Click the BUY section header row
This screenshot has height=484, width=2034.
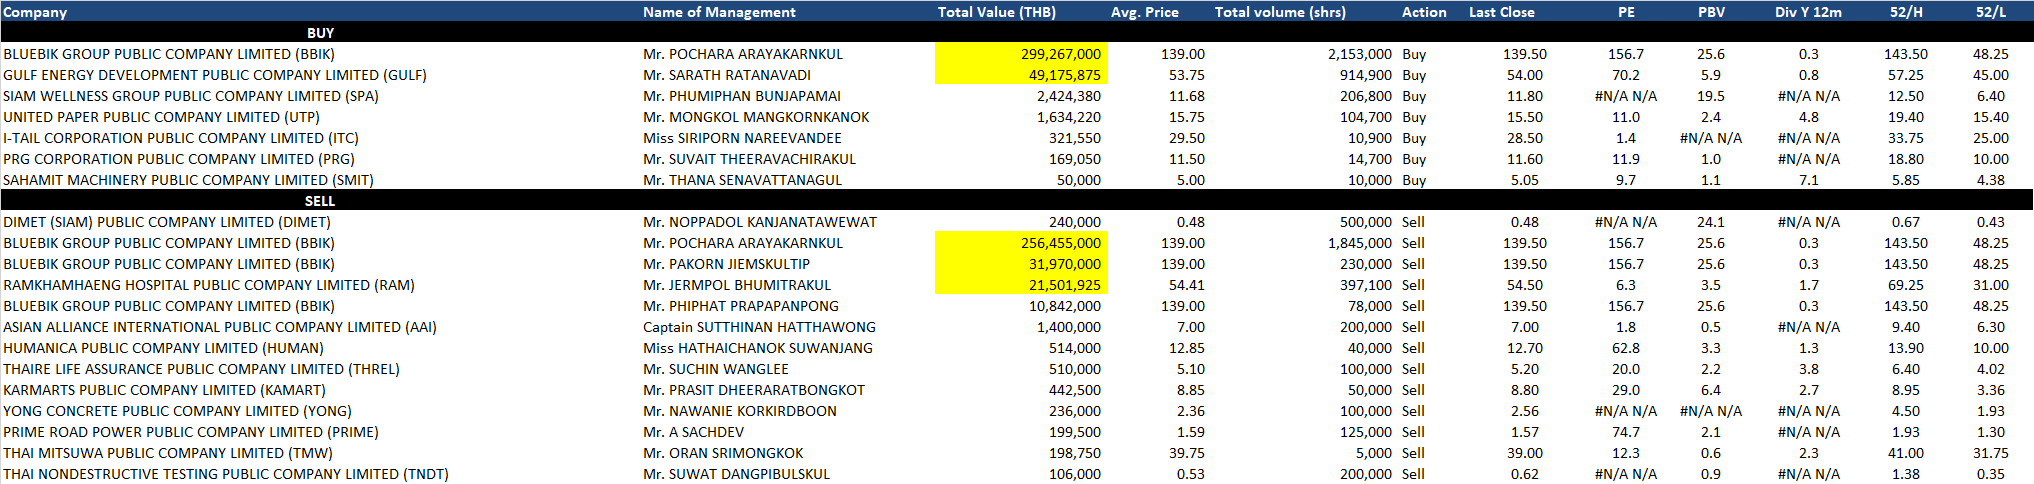(320, 33)
